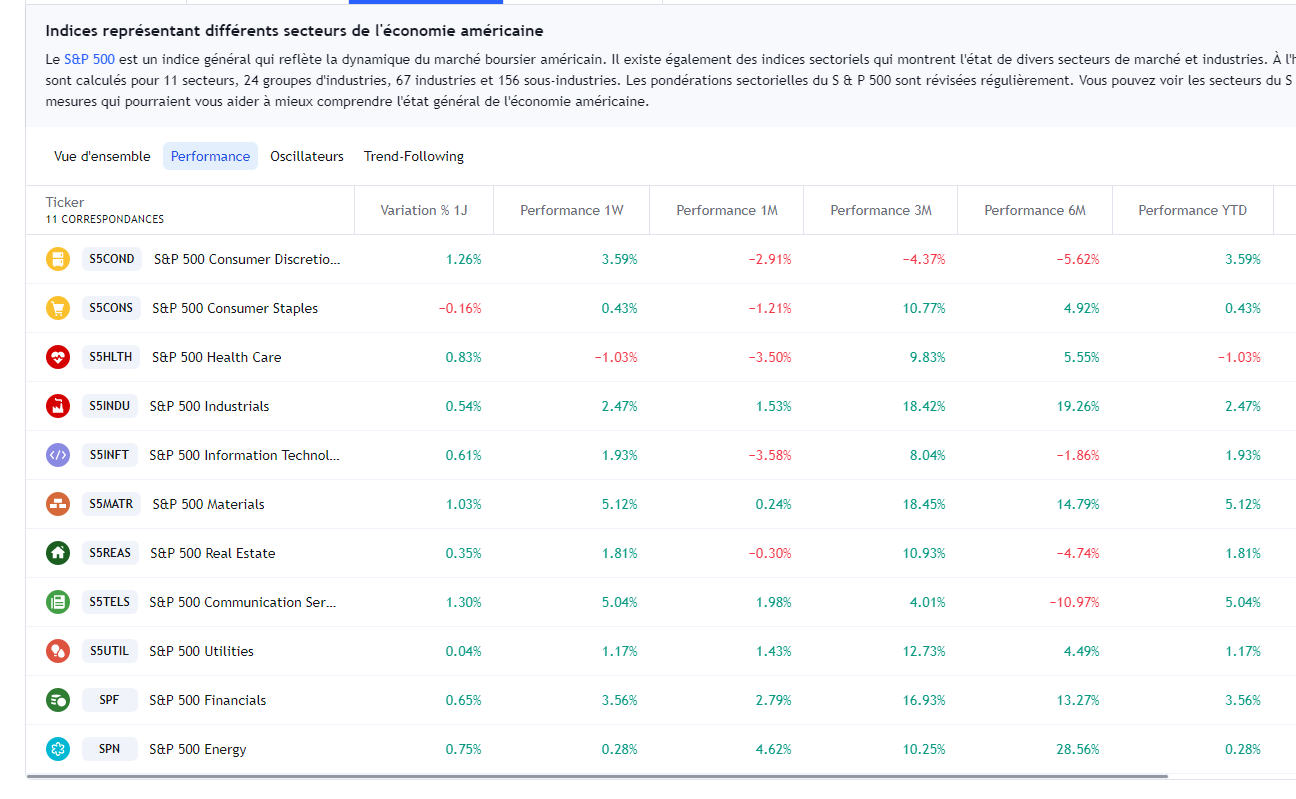The image size is (1296, 799).
Task: Open the Oscillateurs tab
Action: click(307, 157)
